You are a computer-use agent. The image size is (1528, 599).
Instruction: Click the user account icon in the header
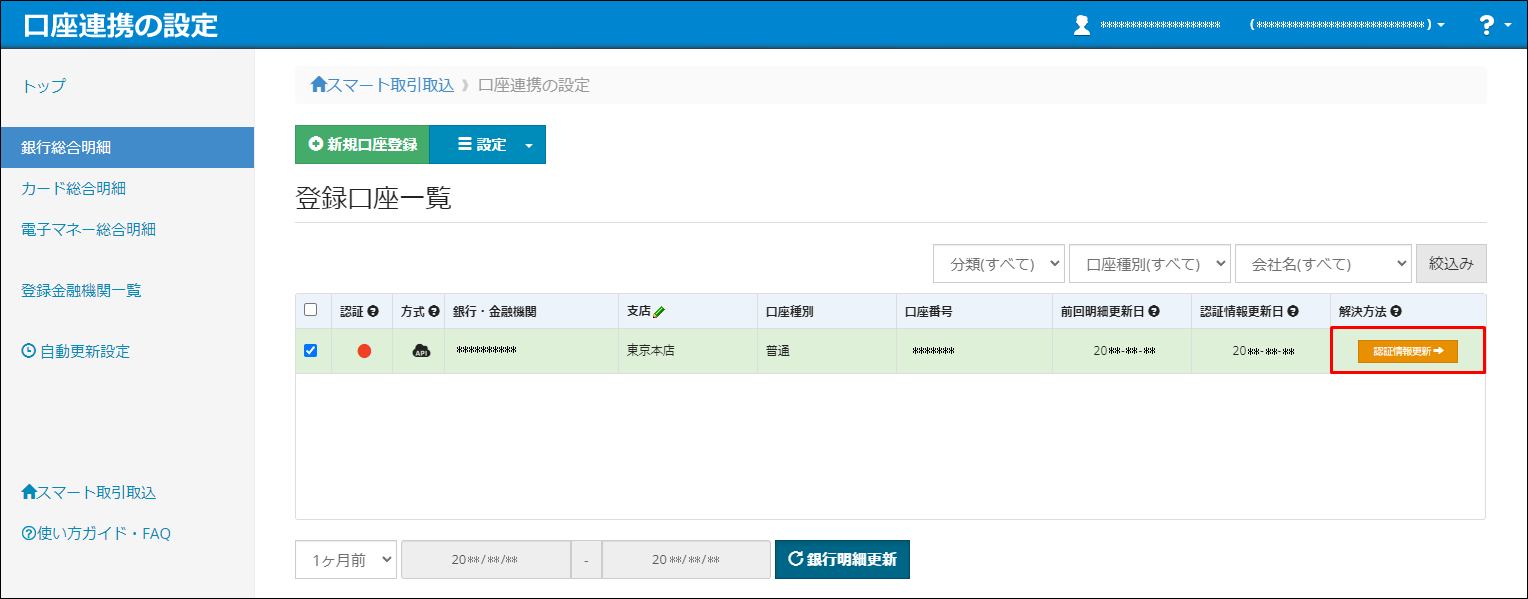pyautogui.click(x=1082, y=24)
